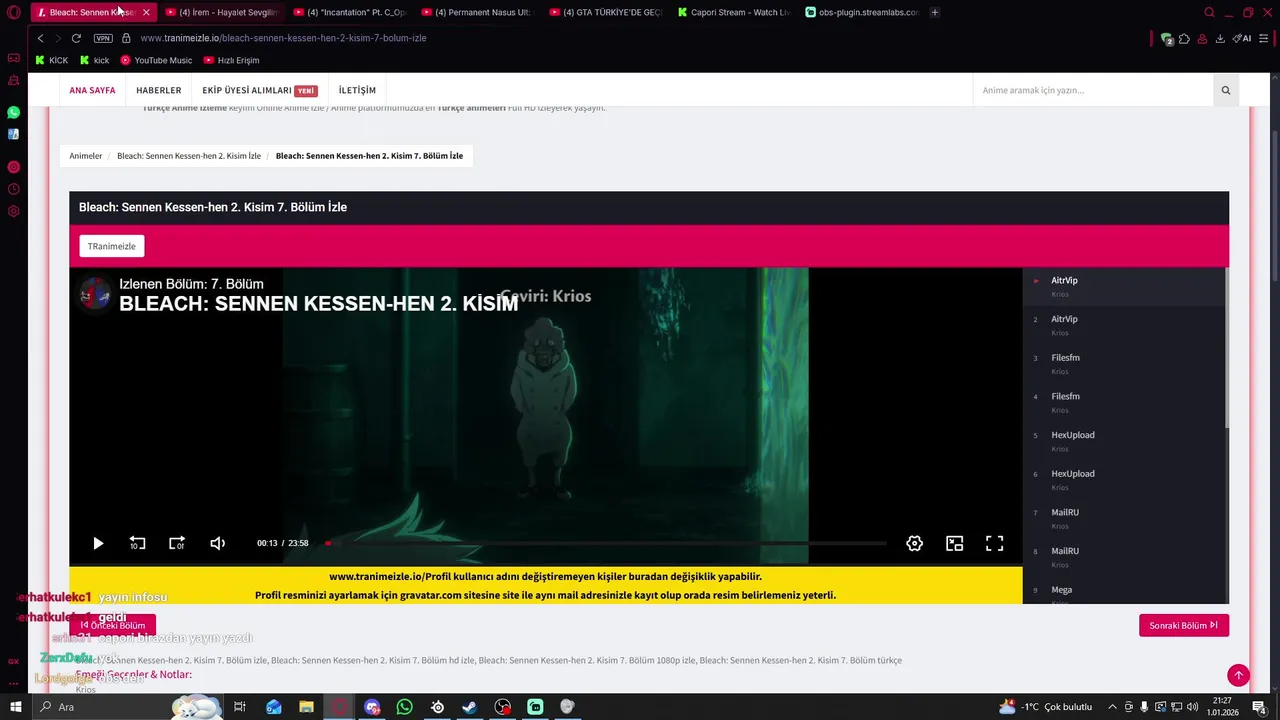Open sidebar history clock icon

point(13,189)
